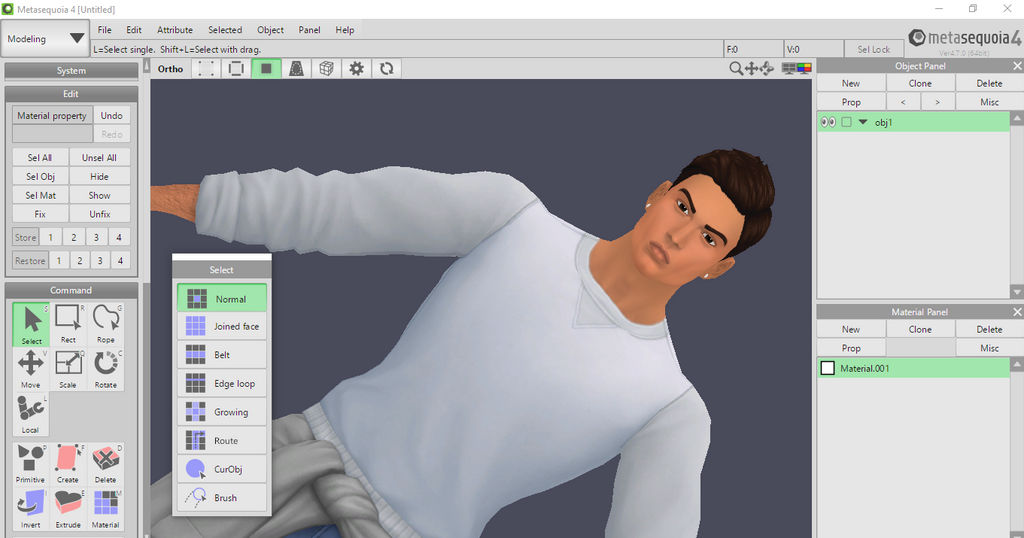Move obj1 down with > button
Screen dimensions: 1024x538
click(x=938, y=102)
